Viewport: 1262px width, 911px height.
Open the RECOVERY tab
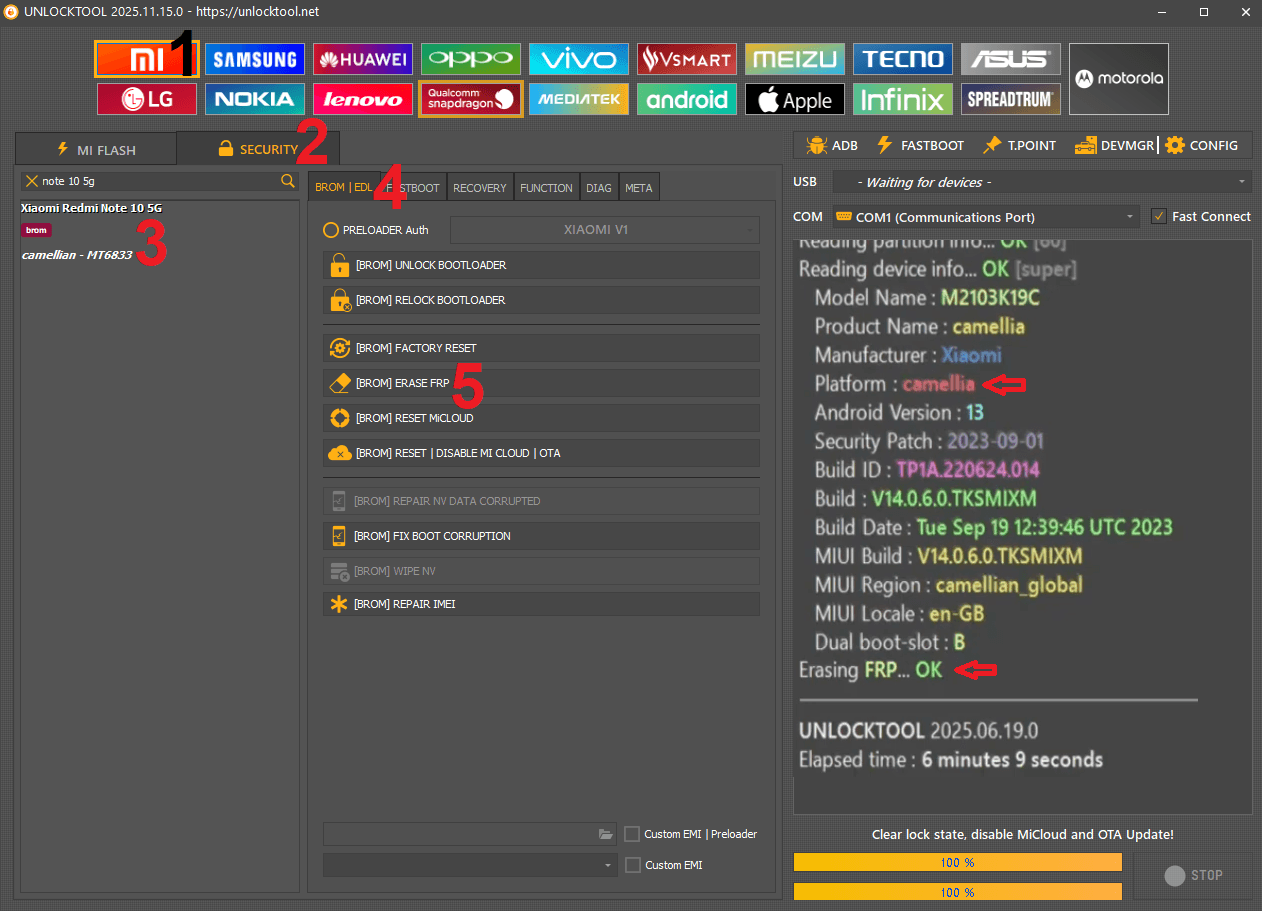tap(480, 188)
